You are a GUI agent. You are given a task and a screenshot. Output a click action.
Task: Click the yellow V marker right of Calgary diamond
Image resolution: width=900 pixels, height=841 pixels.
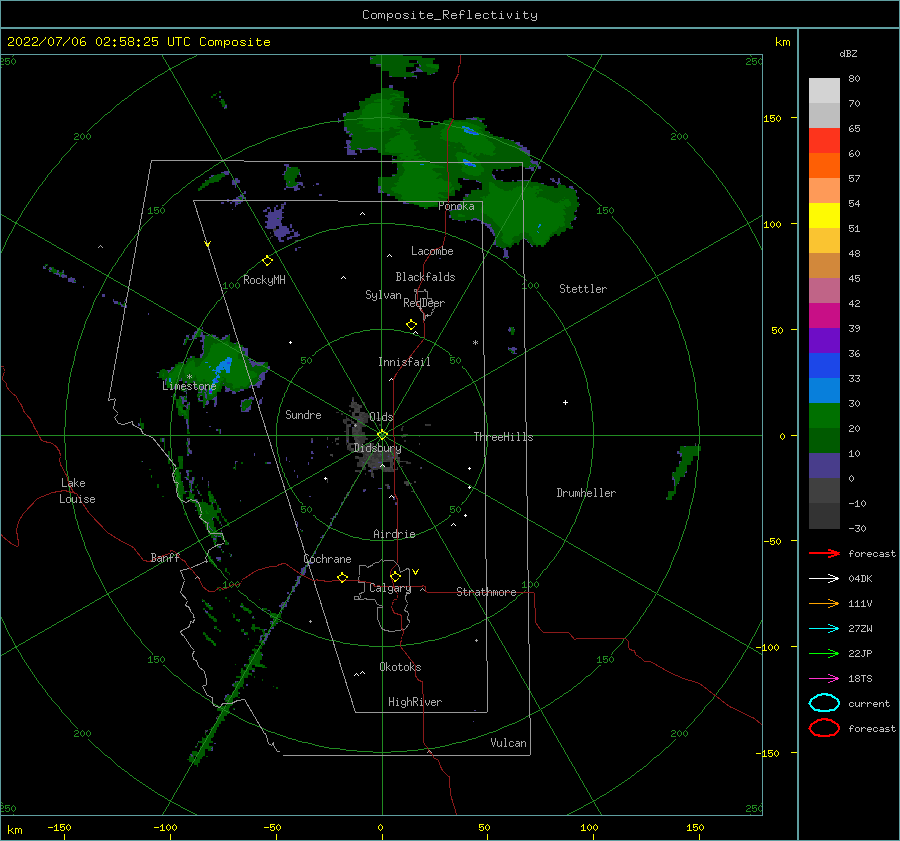tap(415, 572)
